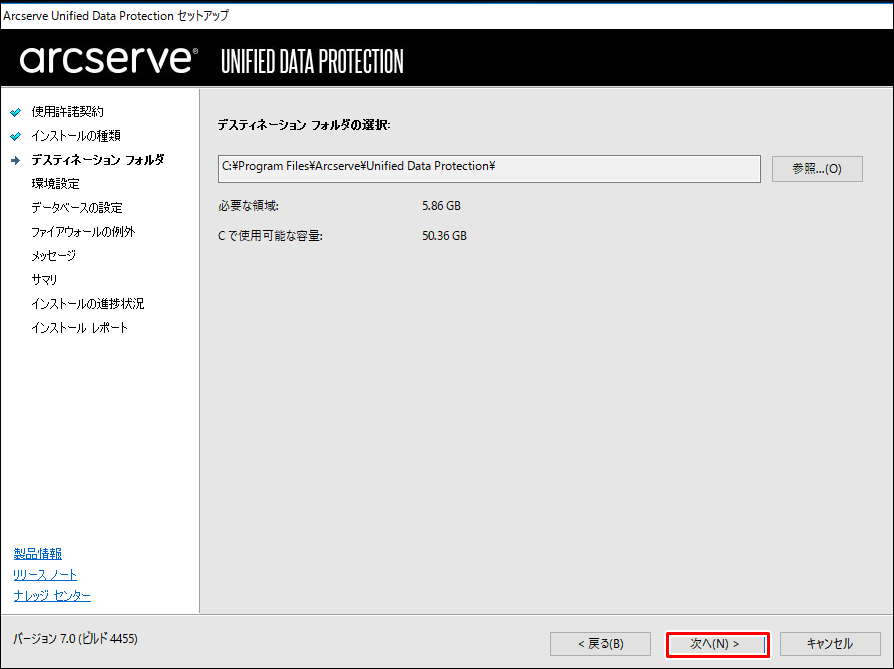Screen dimensions: 894x669
Task: Click checkmark icon beside 使用許諾契約
Action: pos(16,112)
